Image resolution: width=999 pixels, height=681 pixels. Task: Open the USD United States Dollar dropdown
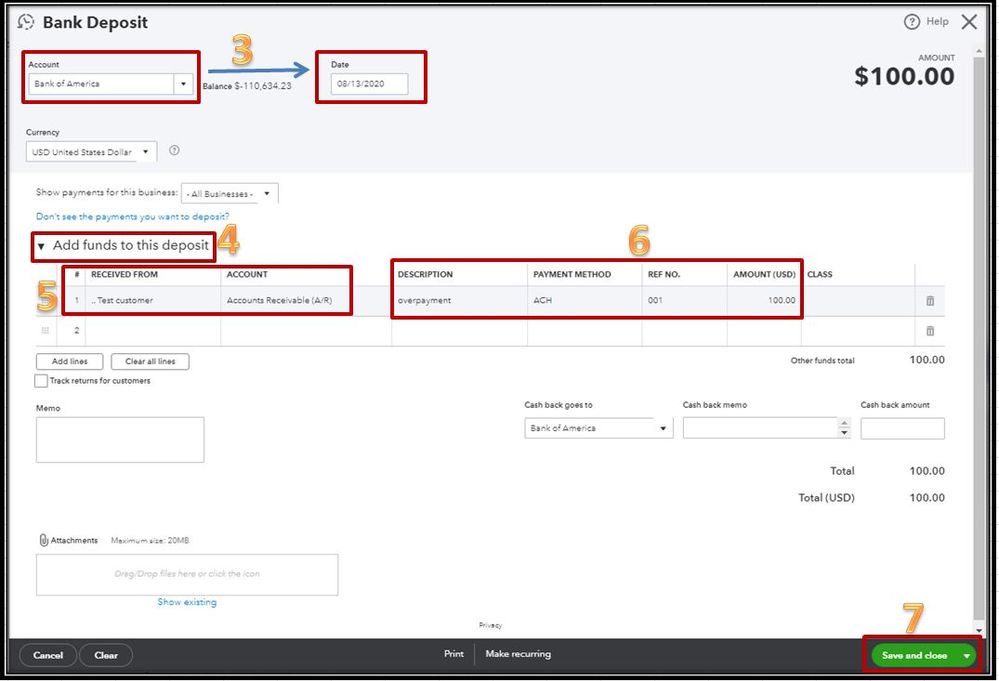[145, 152]
